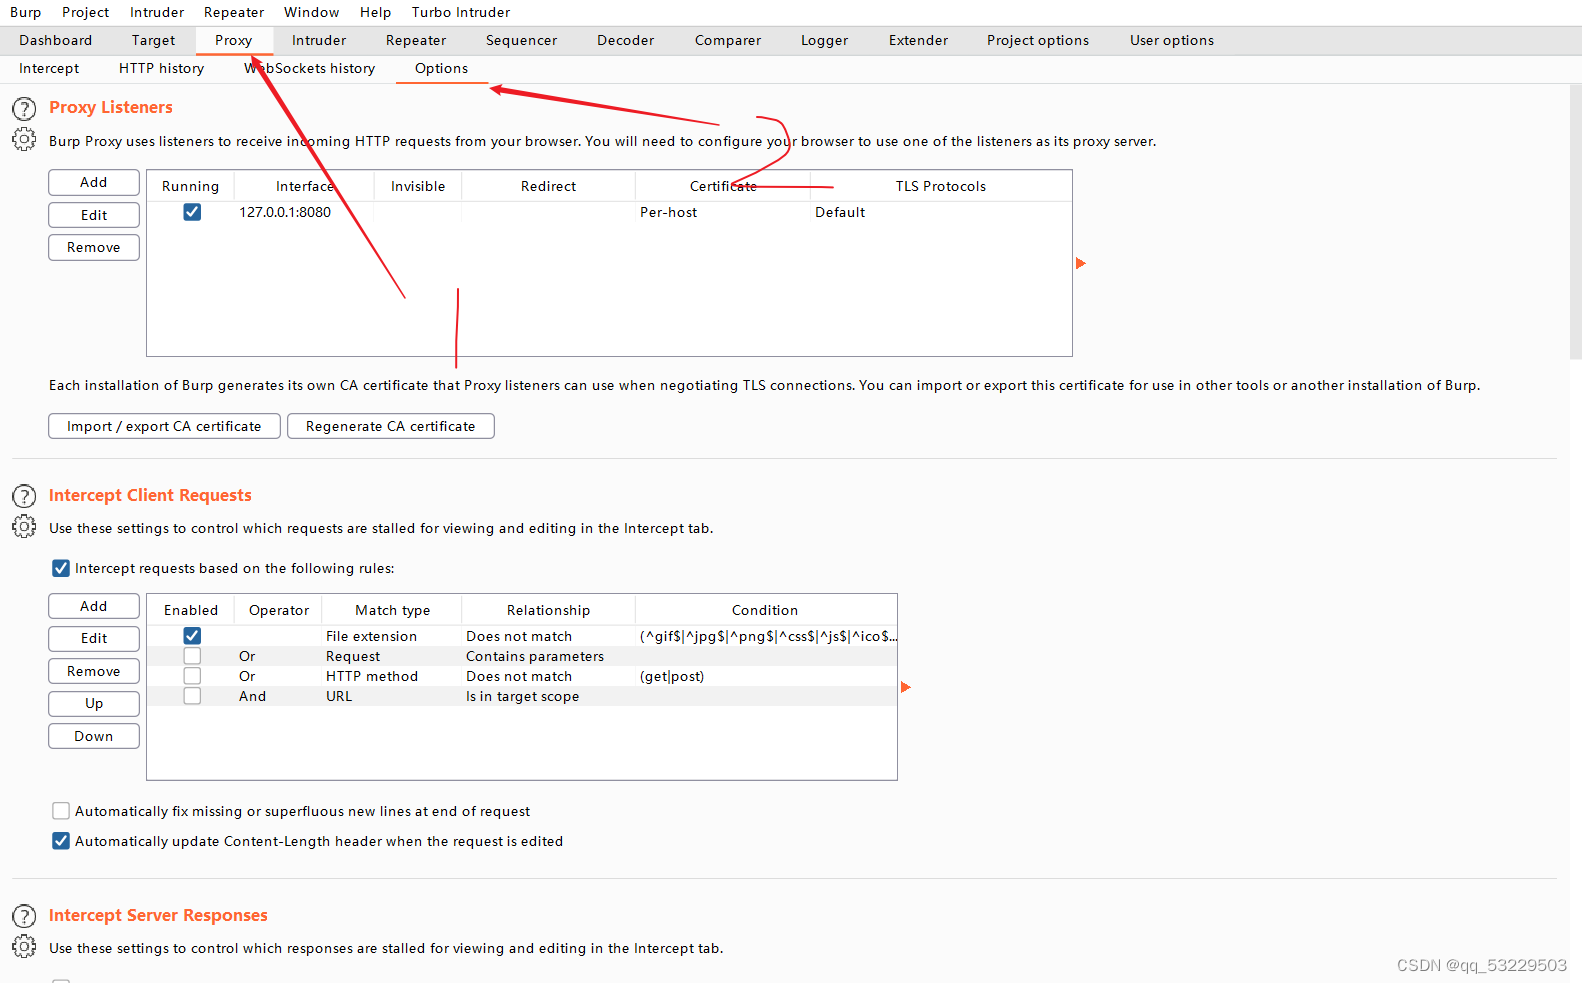Enable the Is in target scope rule
The image size is (1582, 983).
click(x=192, y=696)
